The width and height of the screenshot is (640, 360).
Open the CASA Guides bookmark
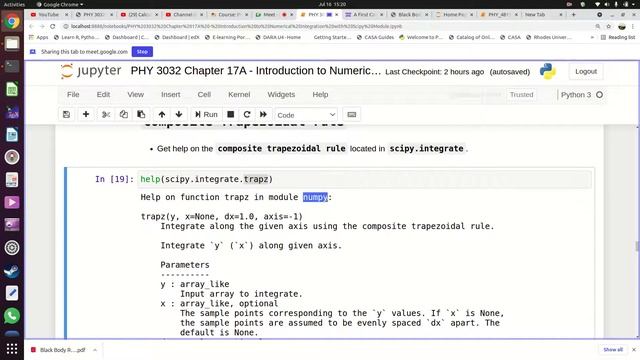tap(375, 37)
